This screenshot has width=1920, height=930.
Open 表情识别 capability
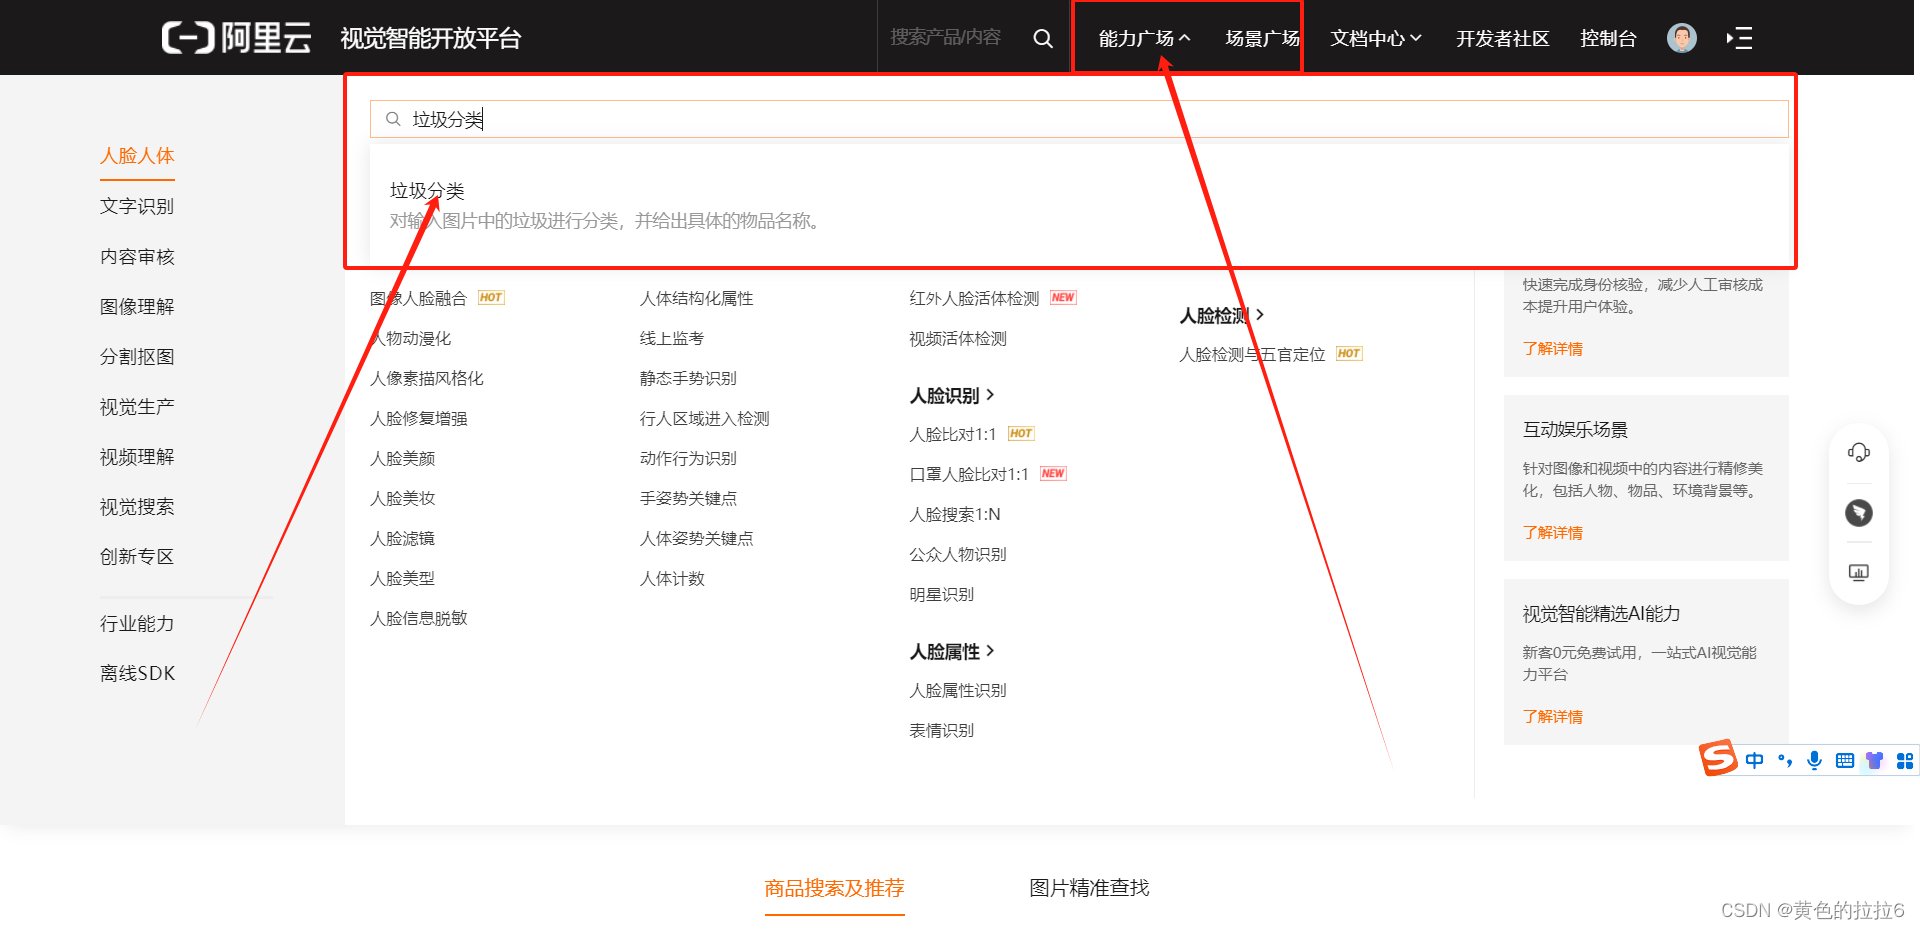(x=942, y=731)
